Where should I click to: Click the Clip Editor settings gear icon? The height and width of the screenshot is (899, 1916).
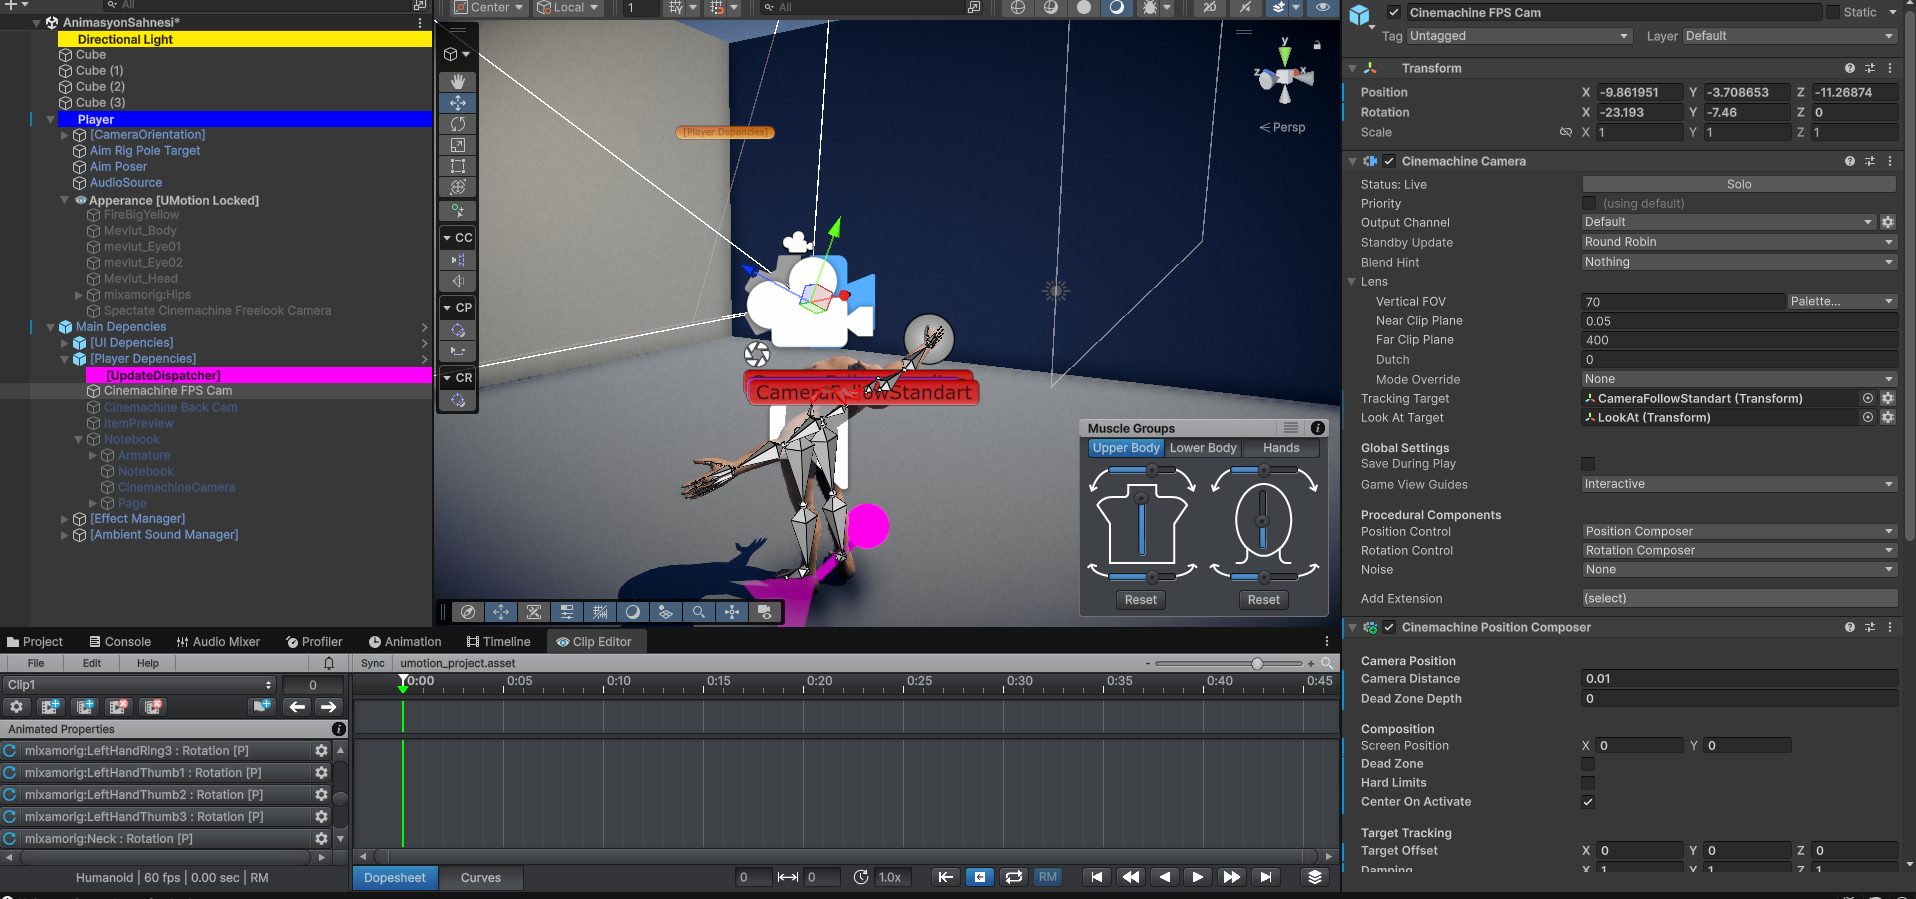[x=17, y=707]
